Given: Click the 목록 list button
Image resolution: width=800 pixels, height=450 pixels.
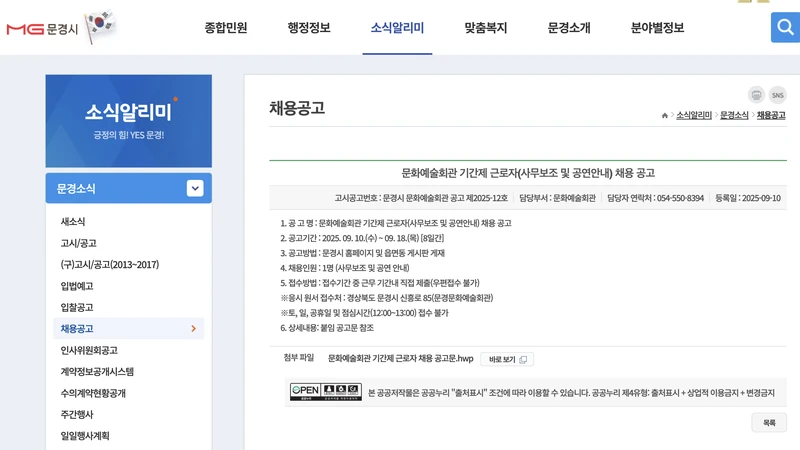Looking at the screenshot, I should tap(769, 422).
